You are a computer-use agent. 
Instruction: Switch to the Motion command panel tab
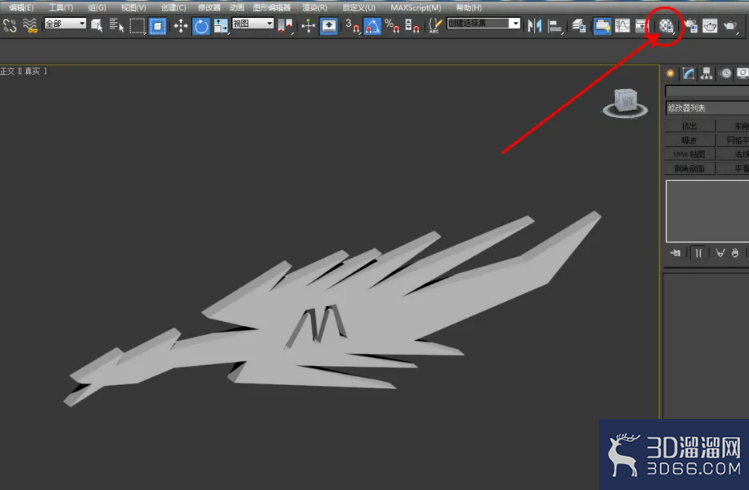click(726, 73)
